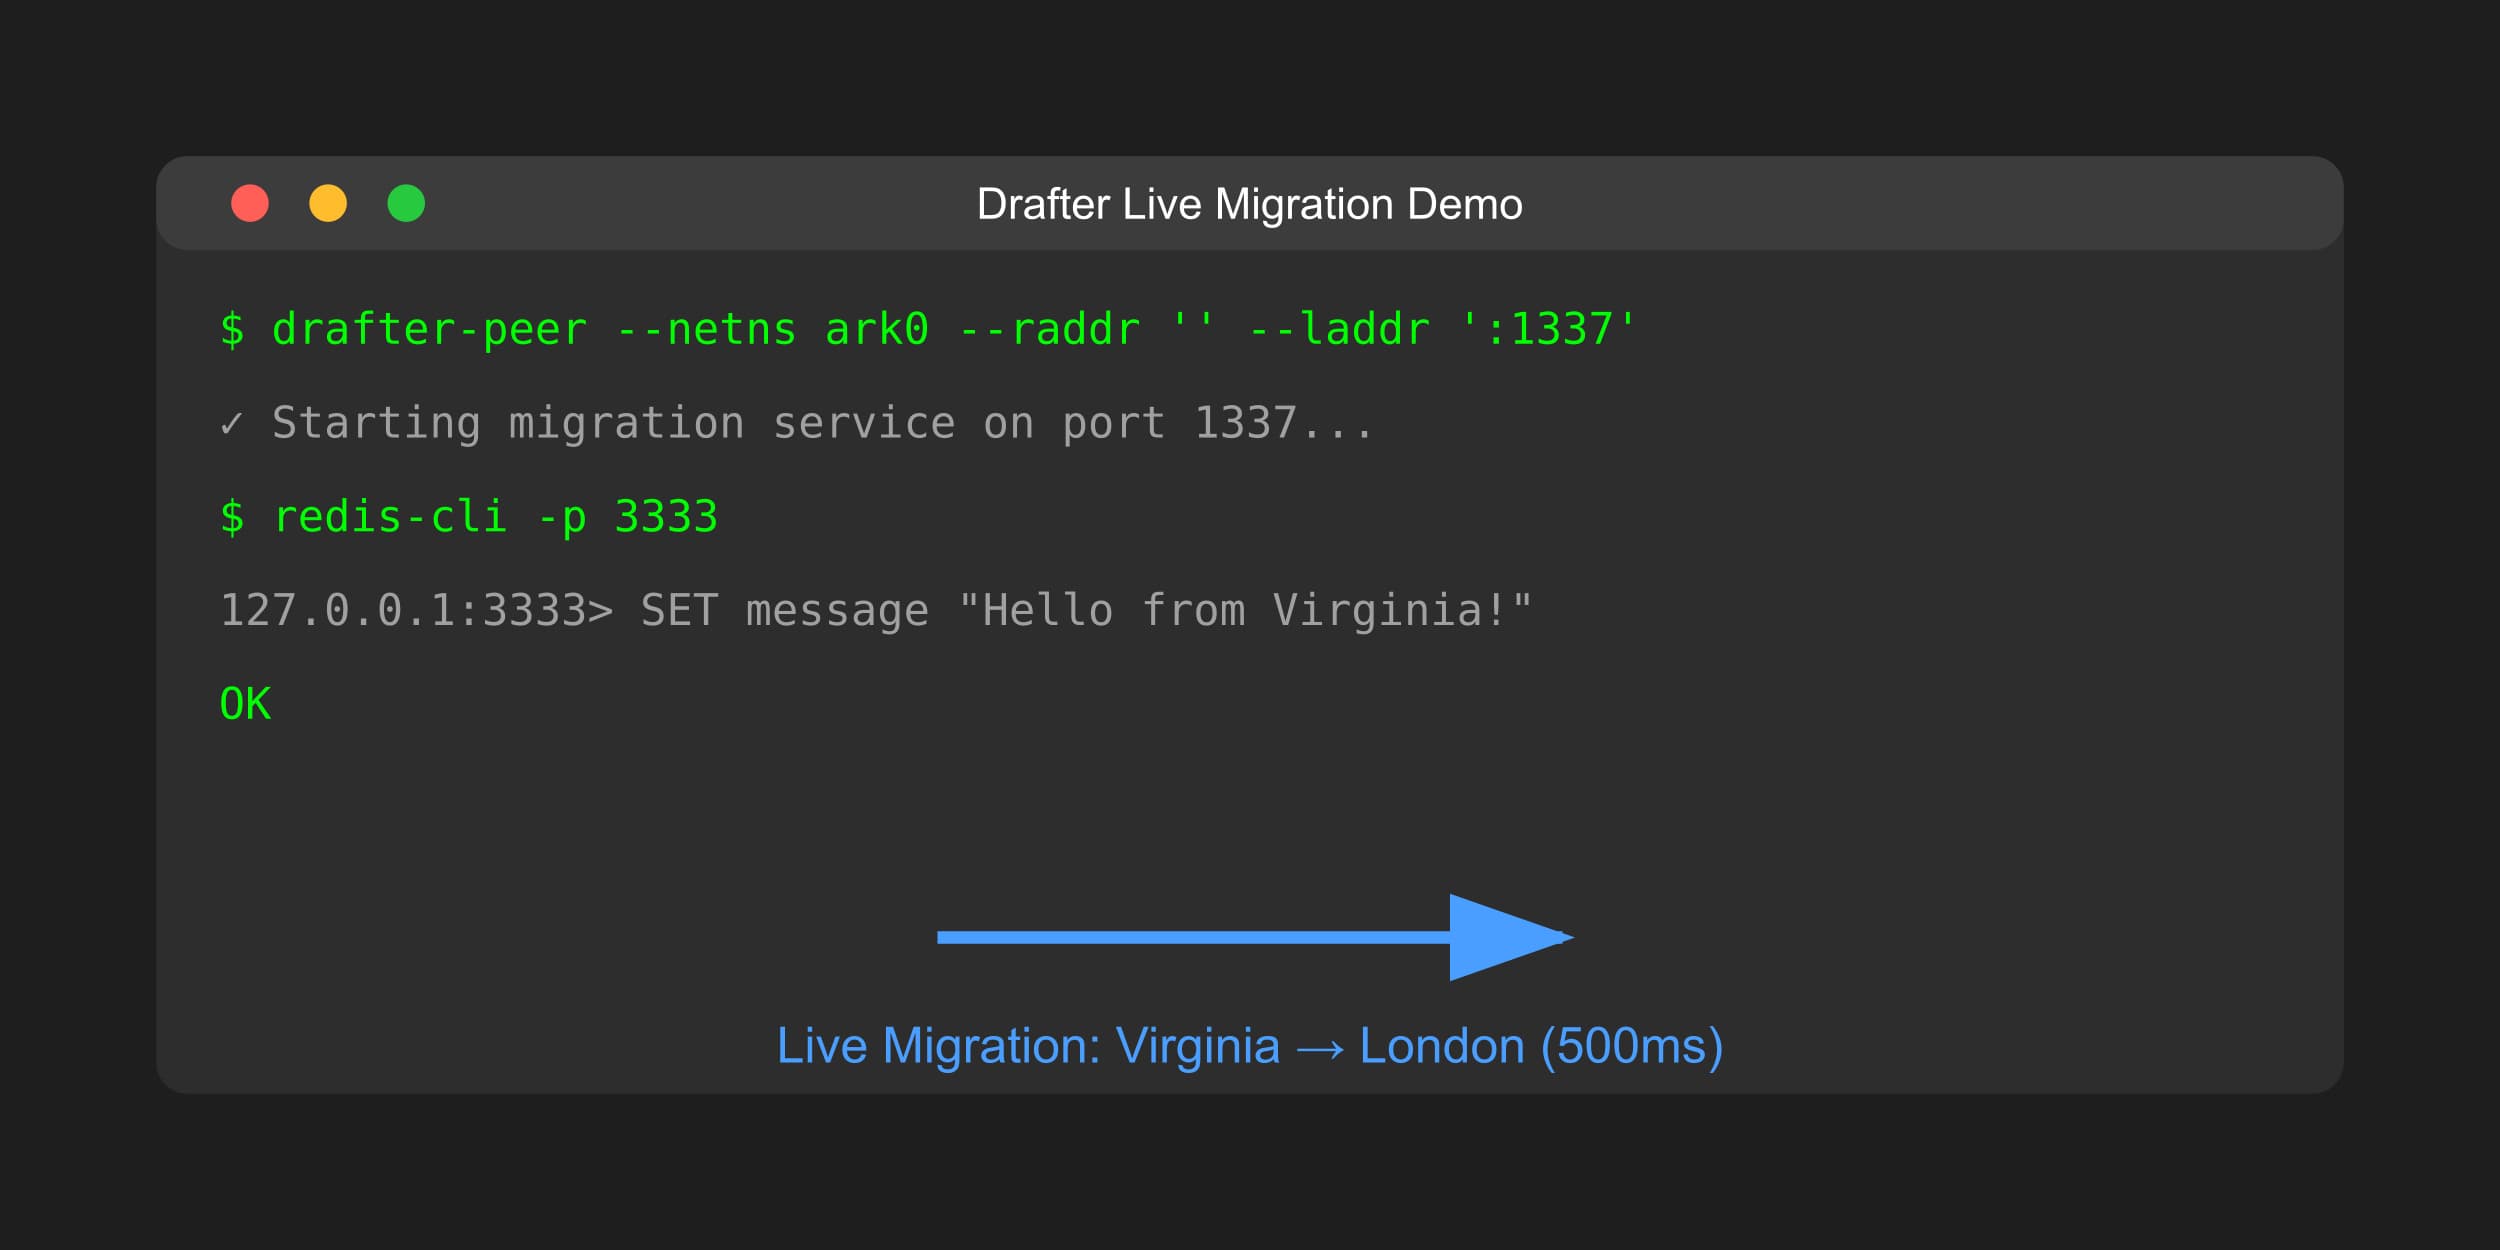Click the small arrow between Virginia and London
The width and height of the screenshot is (2500, 1250).
(x=1320, y=1049)
